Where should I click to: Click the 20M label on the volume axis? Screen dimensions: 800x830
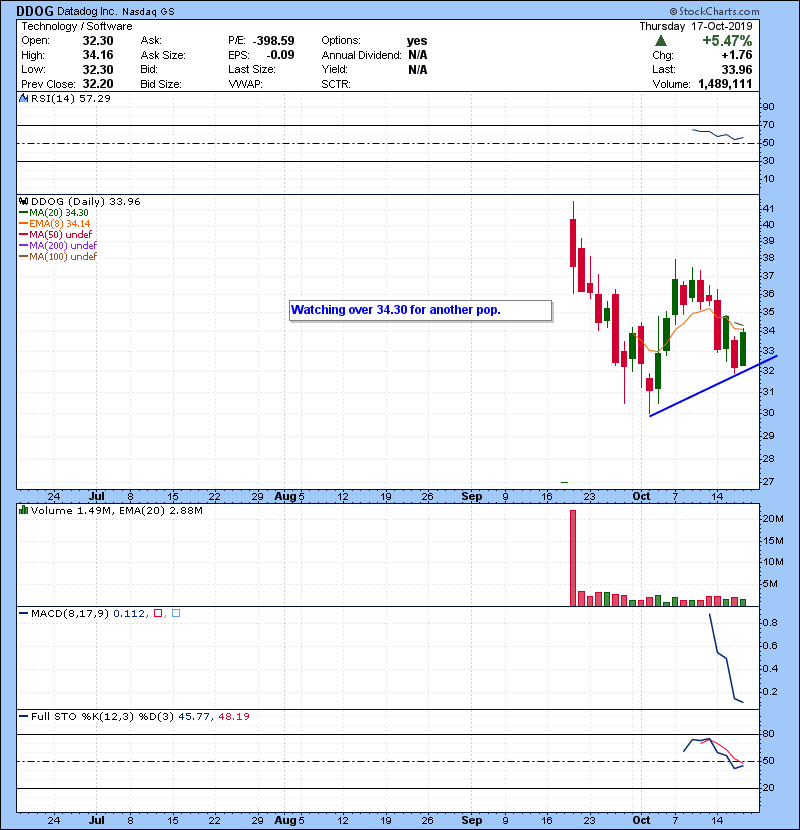point(772,518)
